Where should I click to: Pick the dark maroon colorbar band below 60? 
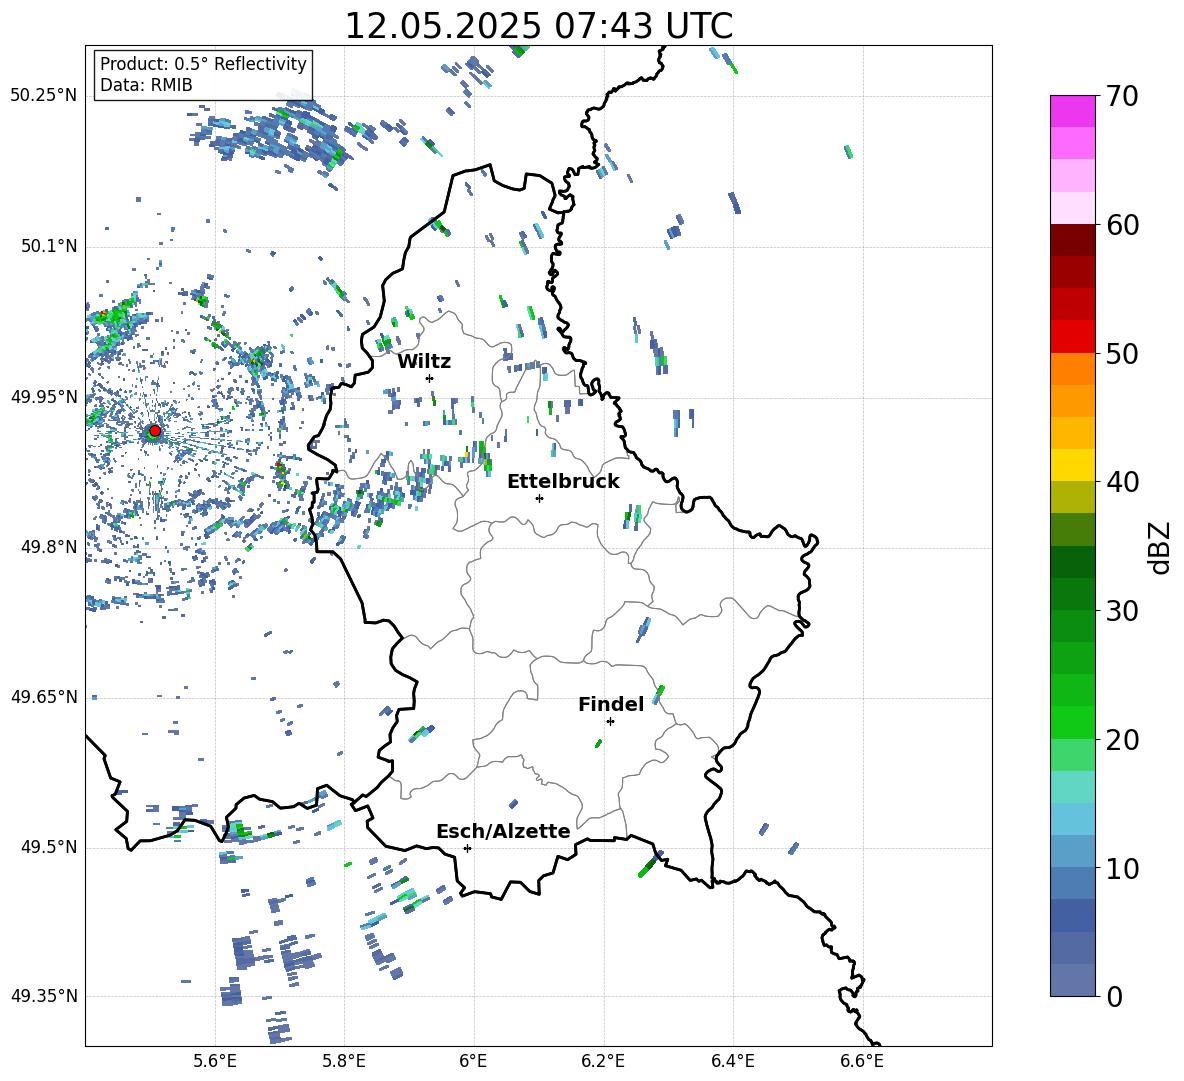(1073, 240)
